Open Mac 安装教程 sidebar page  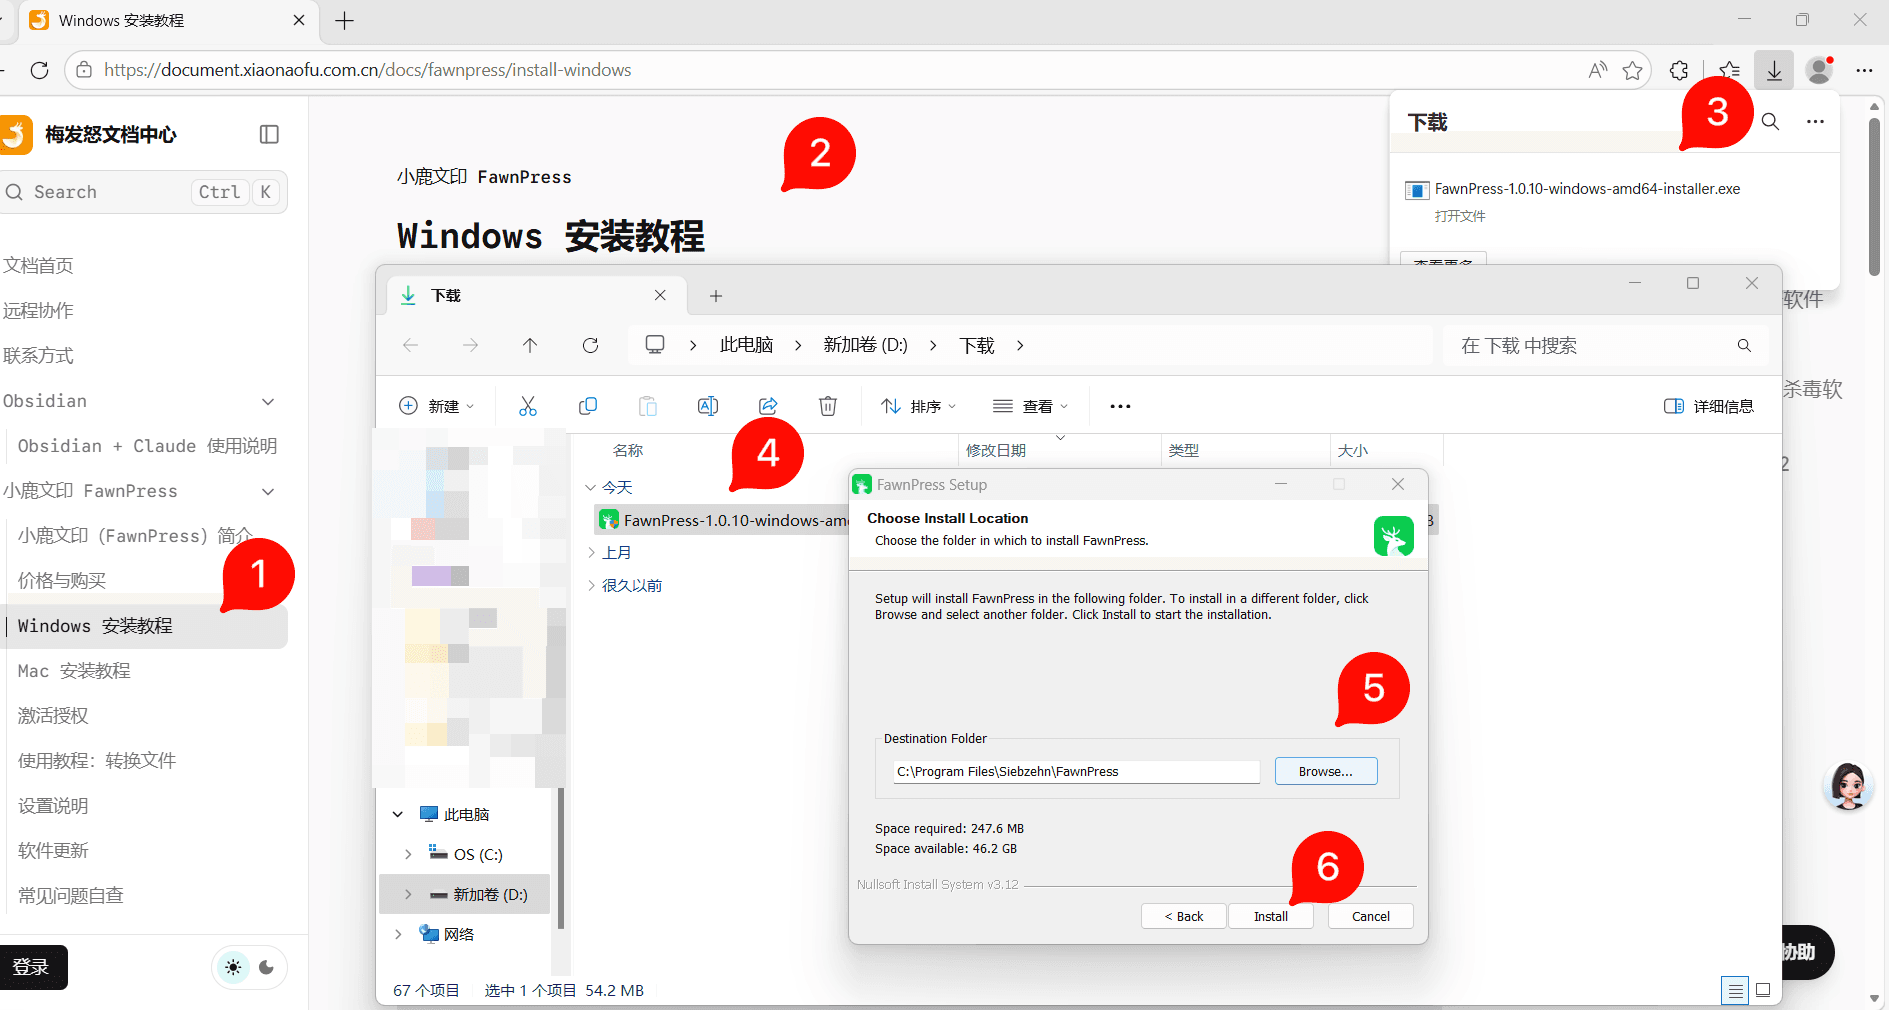pos(74,671)
